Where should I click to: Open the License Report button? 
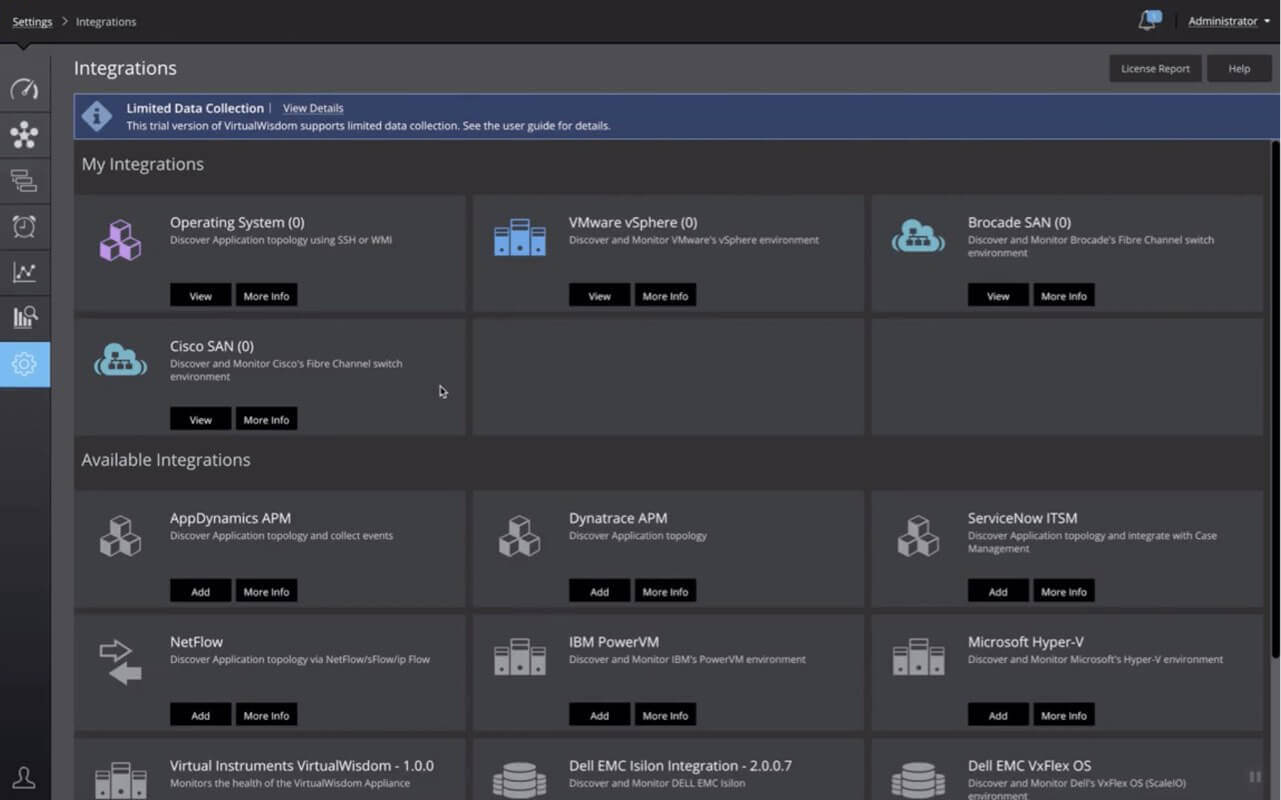[1155, 68]
